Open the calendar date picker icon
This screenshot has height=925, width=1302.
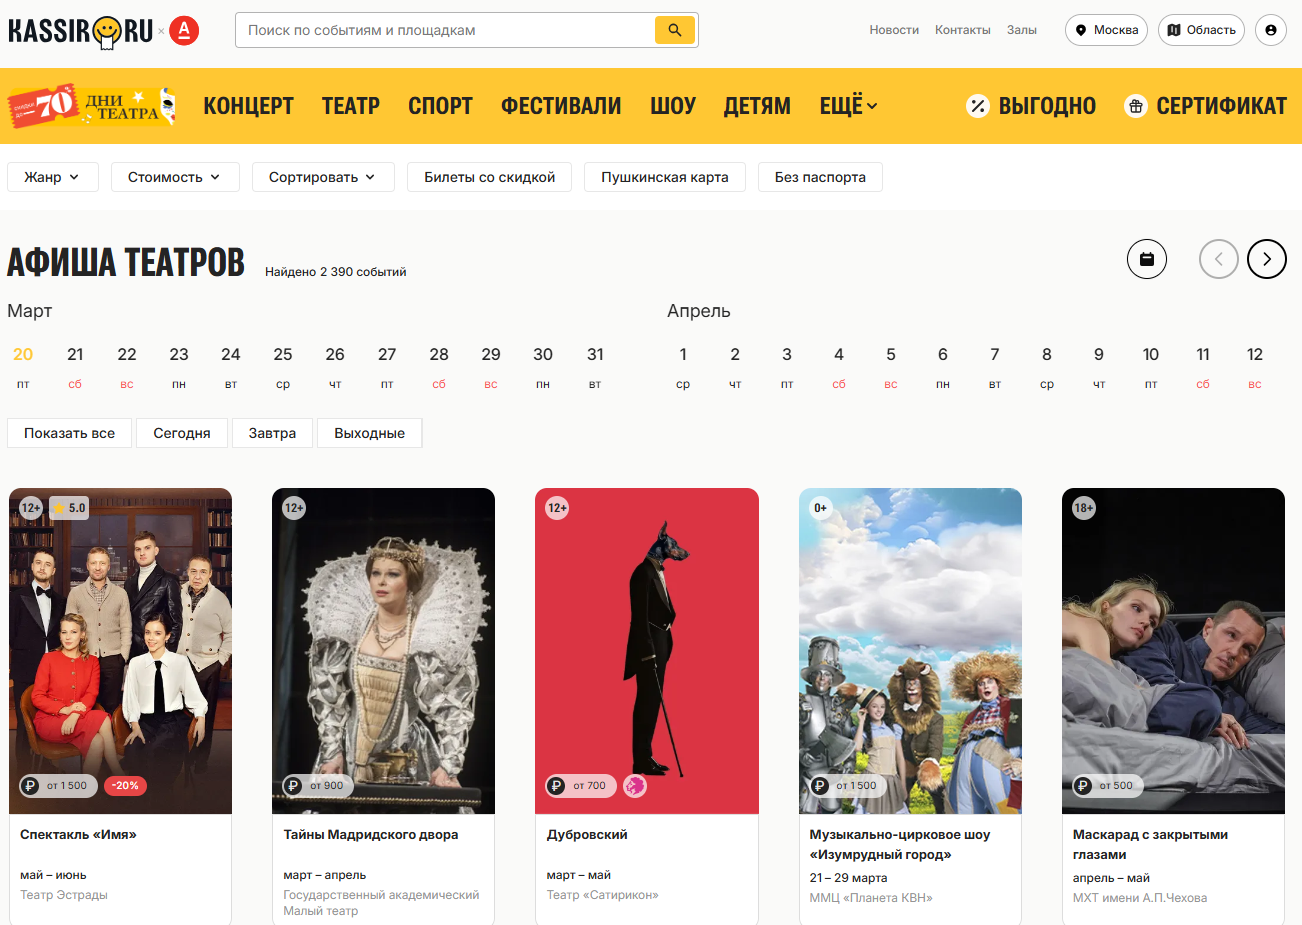click(x=1146, y=259)
